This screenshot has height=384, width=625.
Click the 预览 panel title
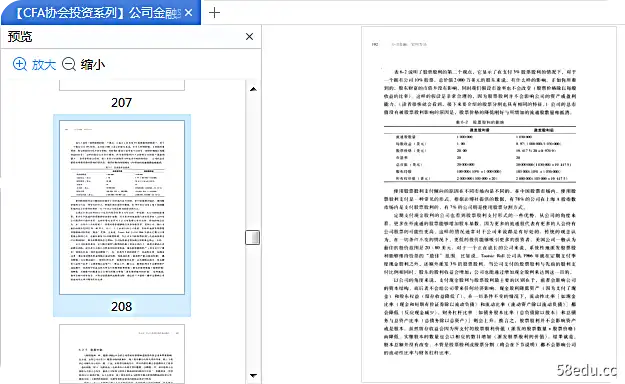(20, 37)
